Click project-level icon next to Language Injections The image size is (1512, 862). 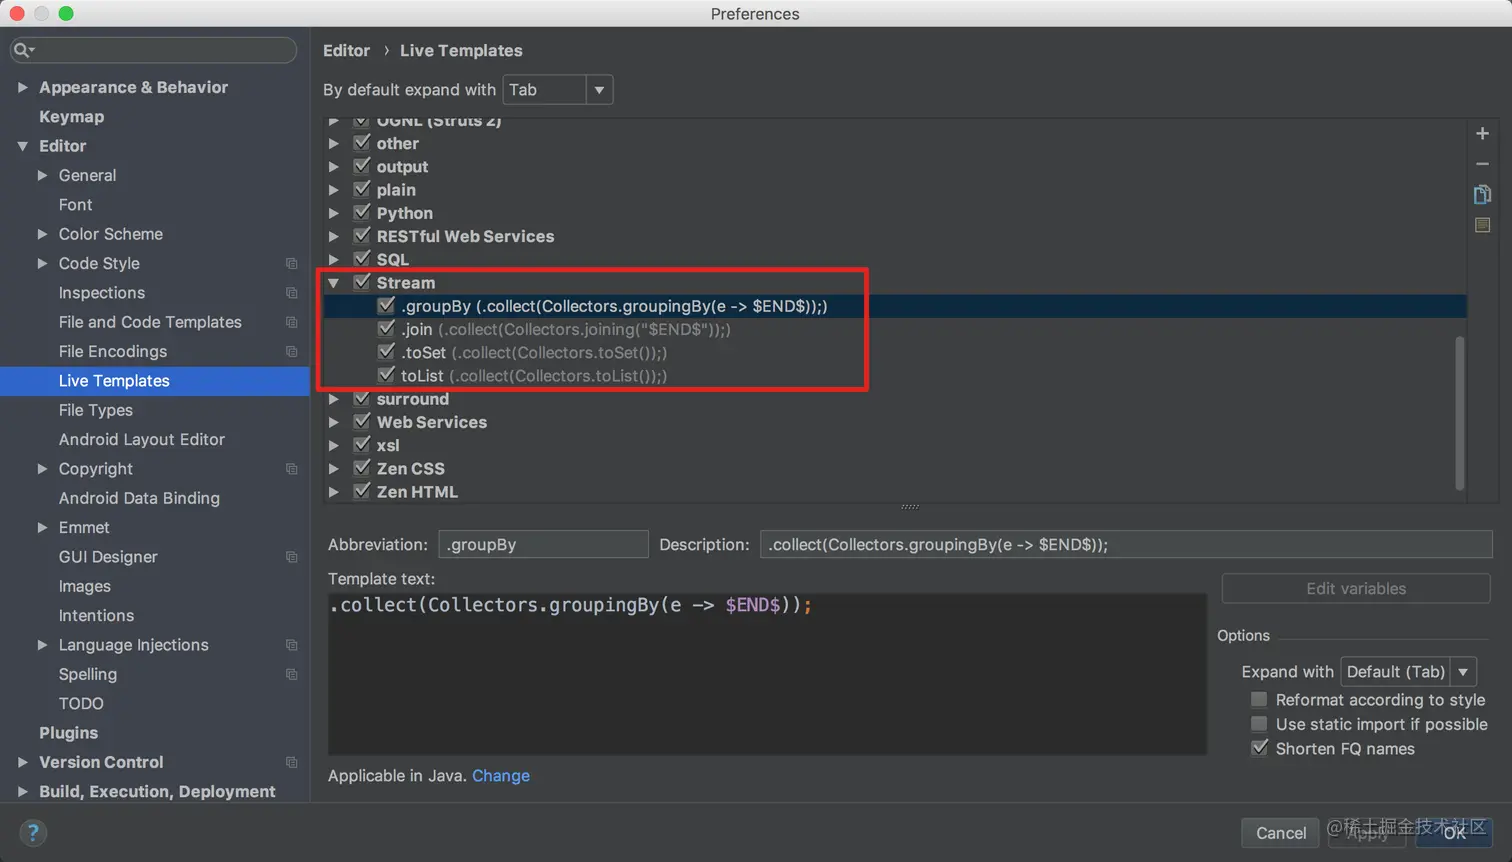291,645
